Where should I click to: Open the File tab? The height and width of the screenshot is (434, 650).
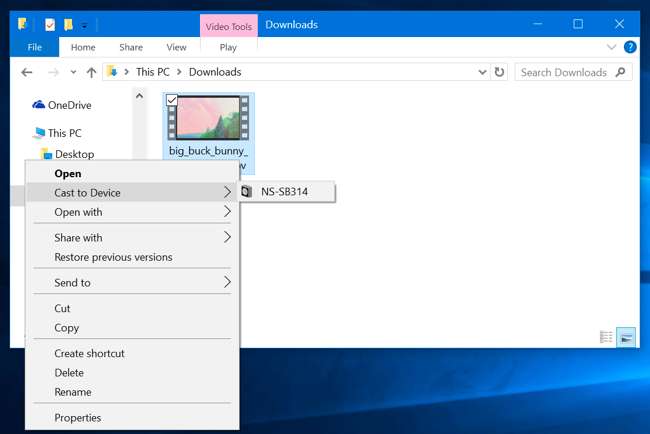(35, 47)
